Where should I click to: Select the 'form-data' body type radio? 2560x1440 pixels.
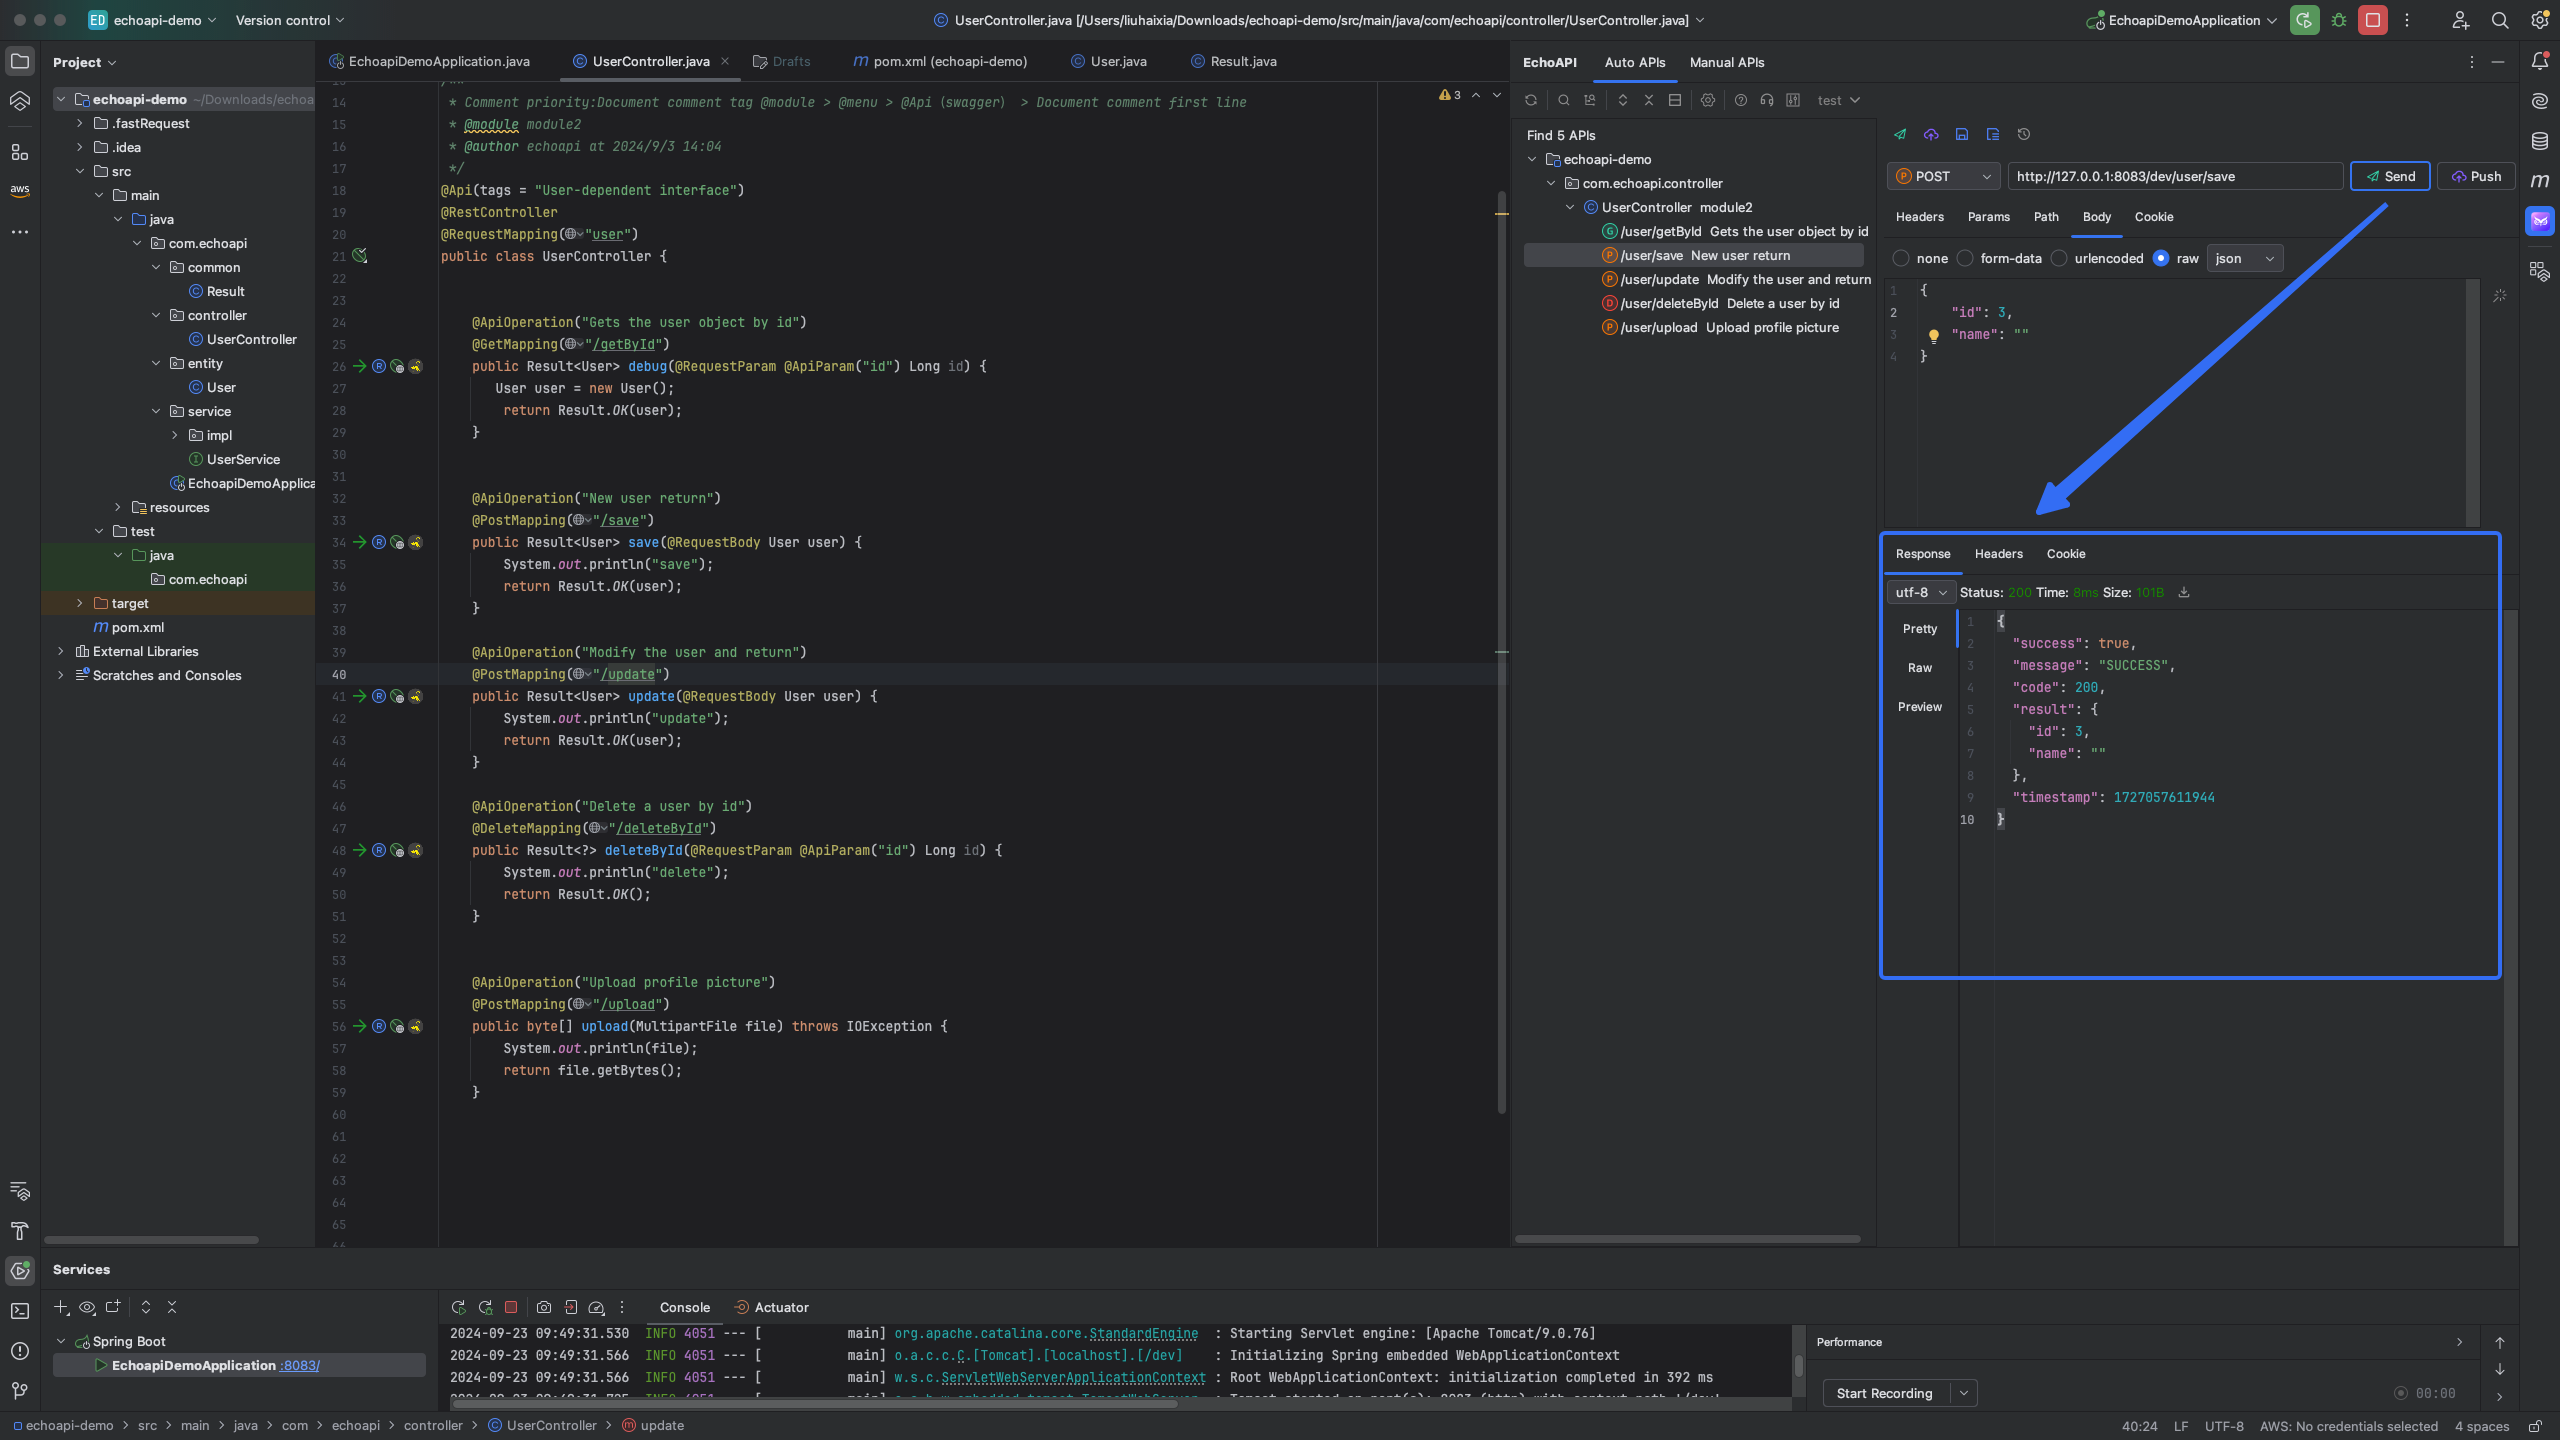1965,258
